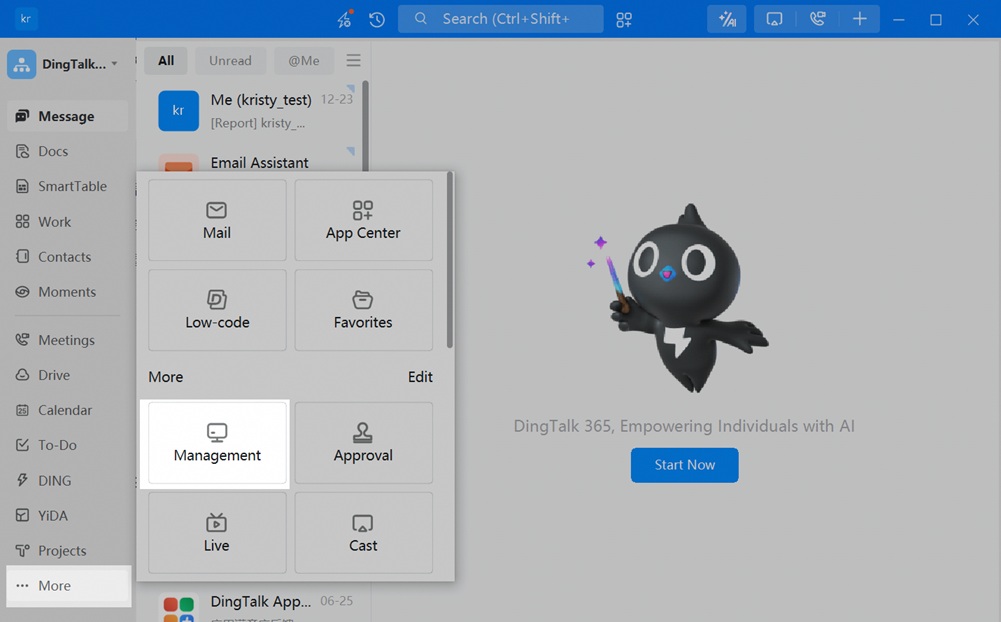Open Docs from the sidebar

[x=68, y=151]
